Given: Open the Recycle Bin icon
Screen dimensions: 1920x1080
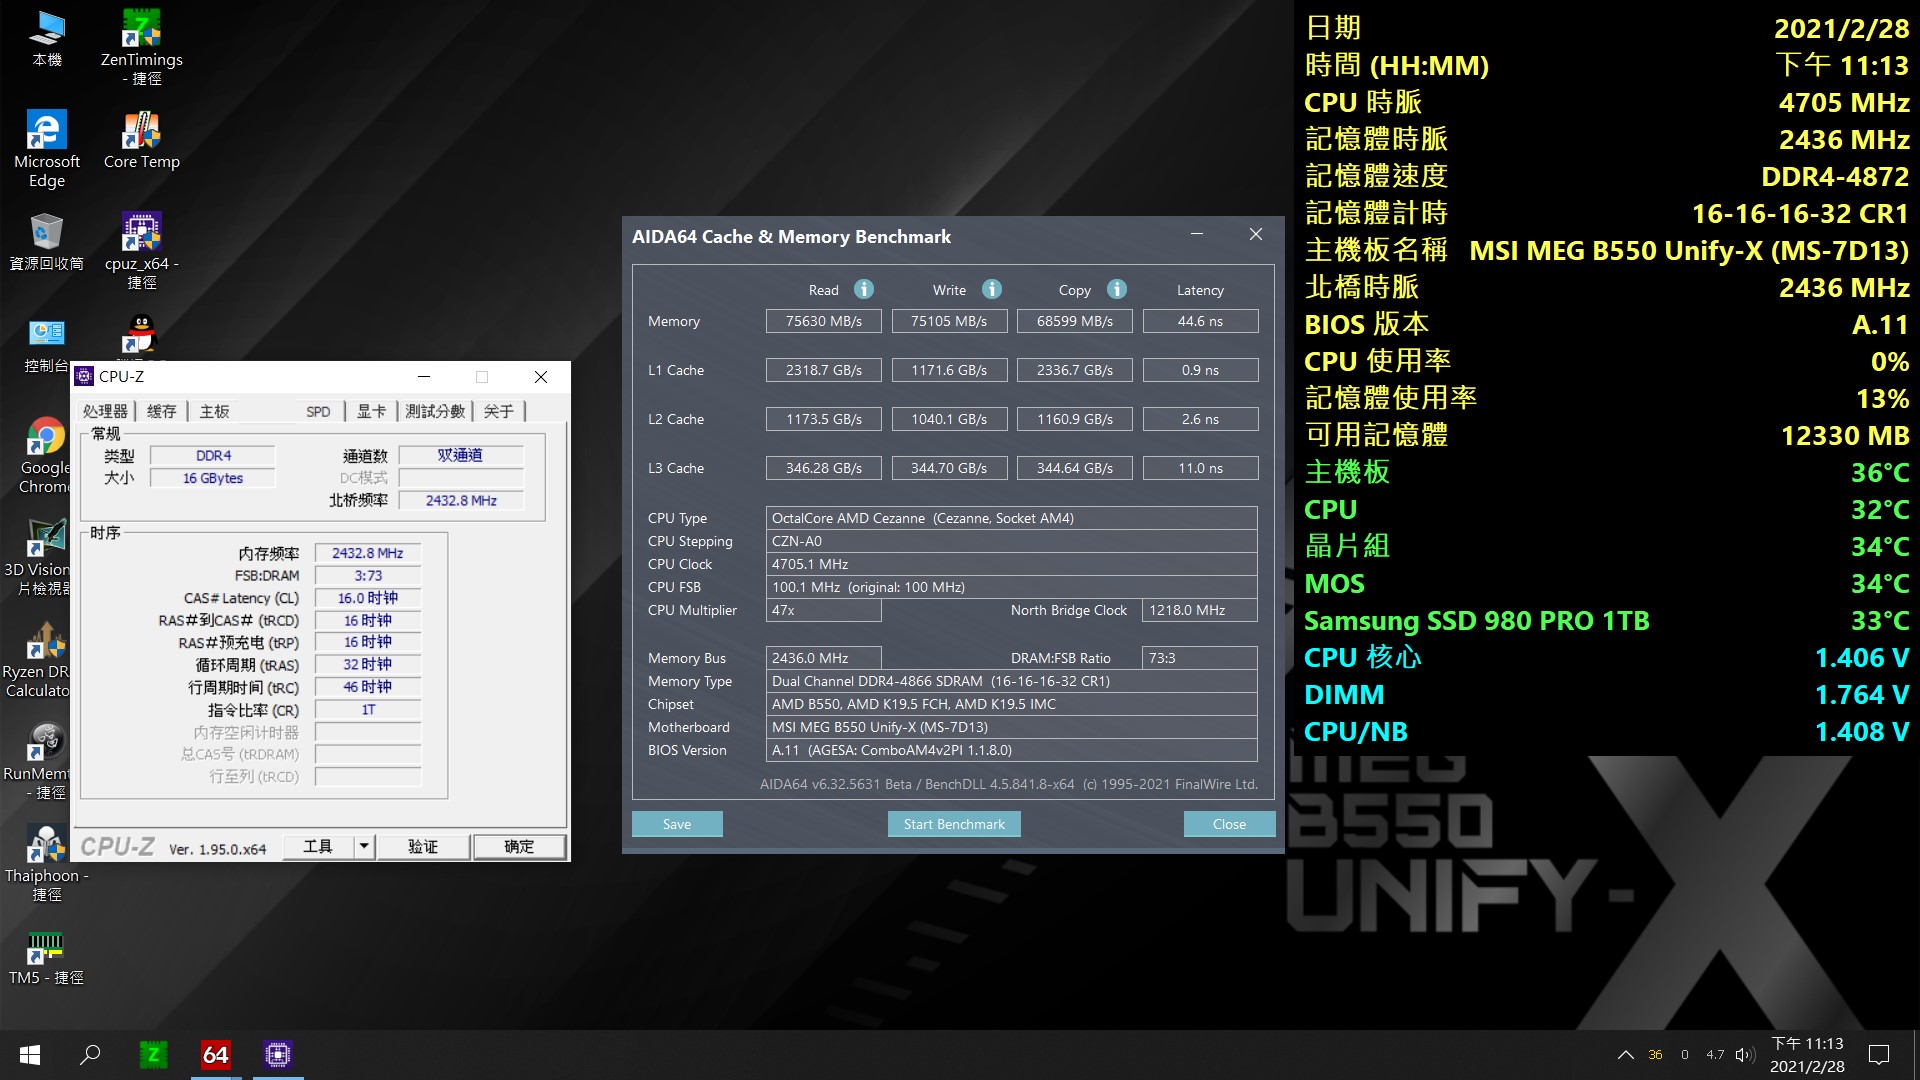Looking at the screenshot, I should coord(46,242).
